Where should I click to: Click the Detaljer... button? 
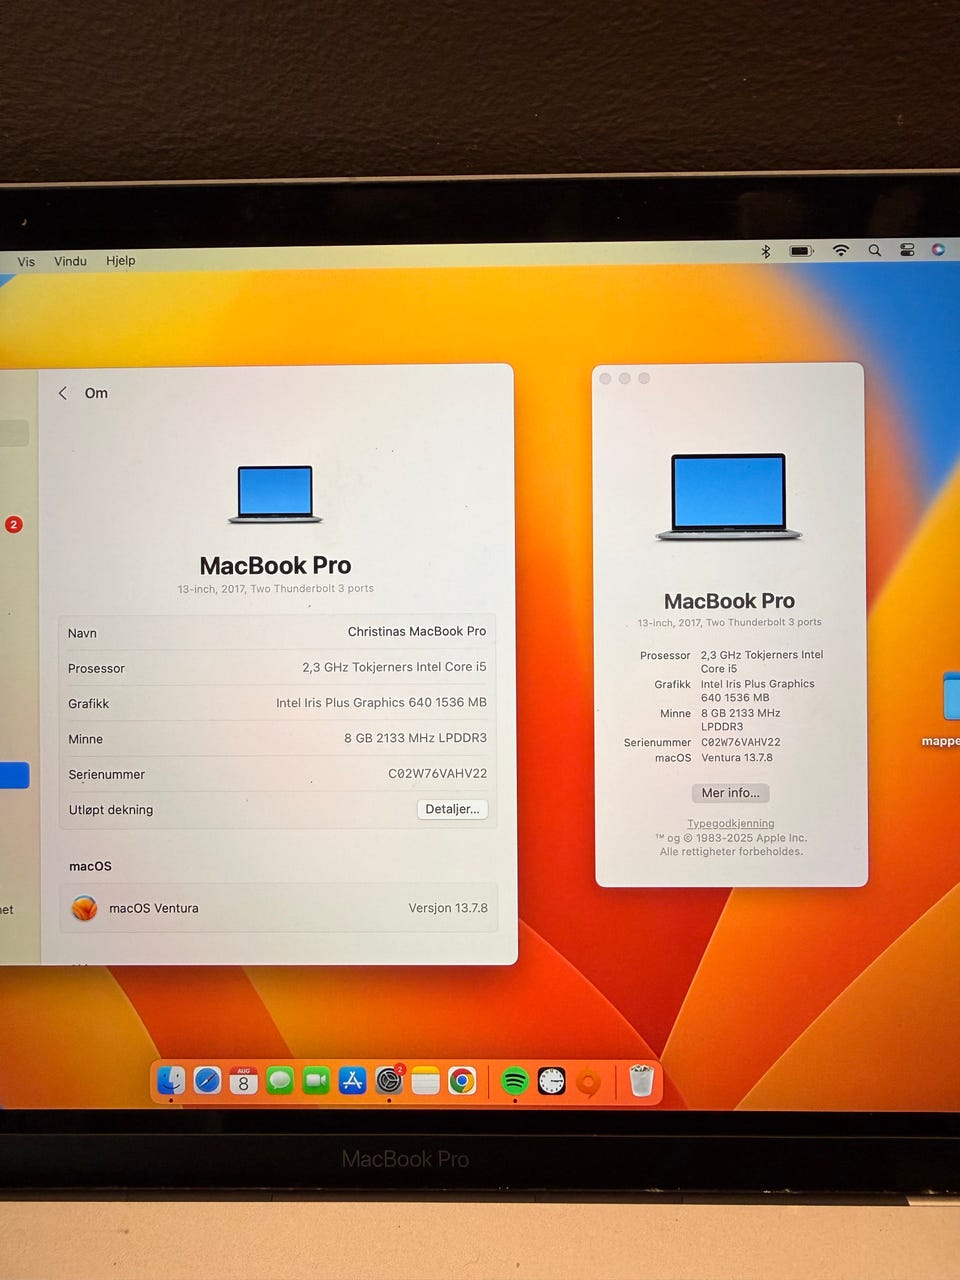[x=452, y=809]
